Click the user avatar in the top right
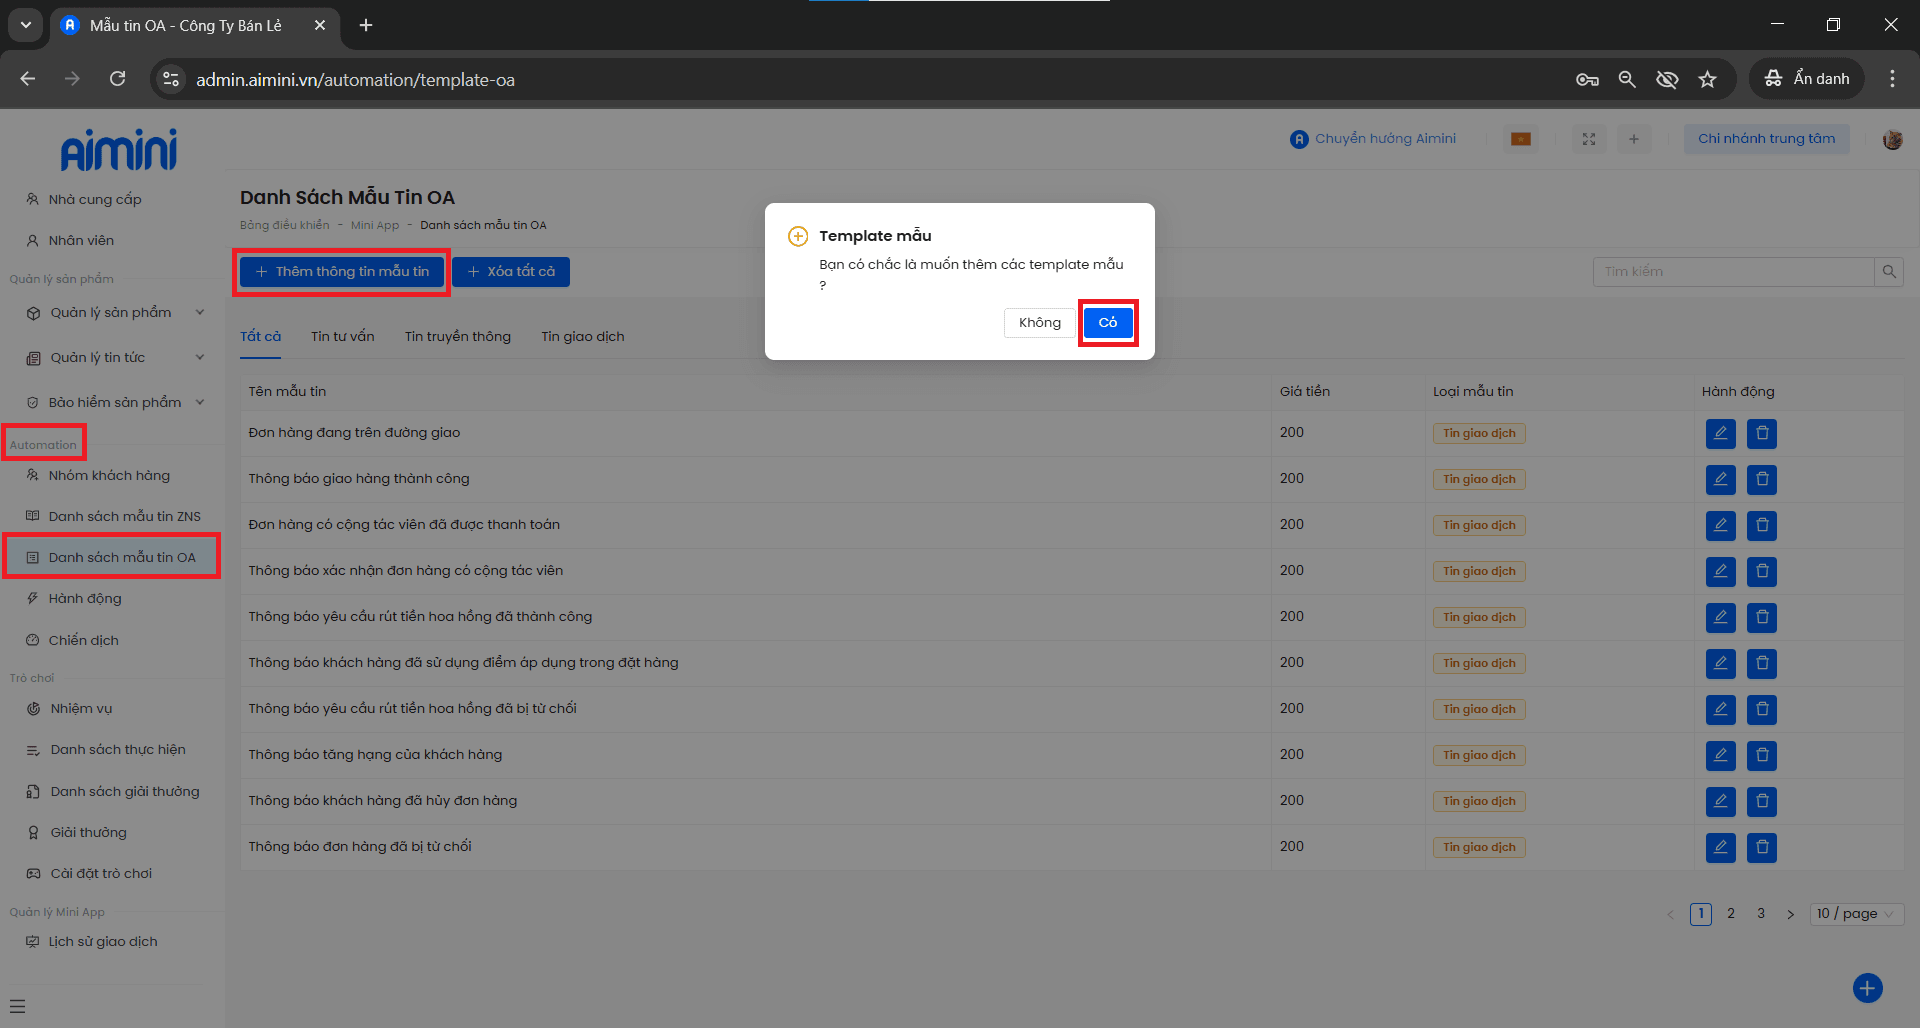 (x=1892, y=140)
